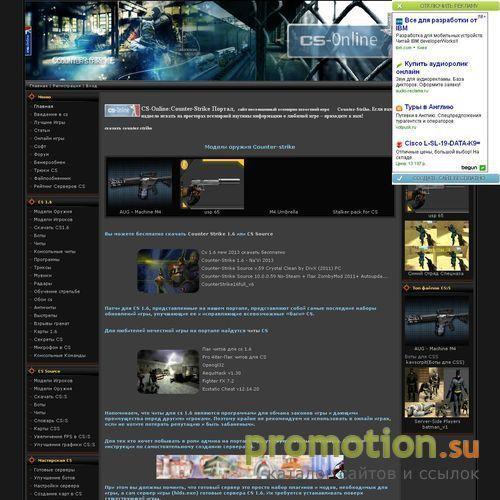Screen dimensions: 500x500
Task: Open Микрофон в CS link
Action: [x=52, y=347]
